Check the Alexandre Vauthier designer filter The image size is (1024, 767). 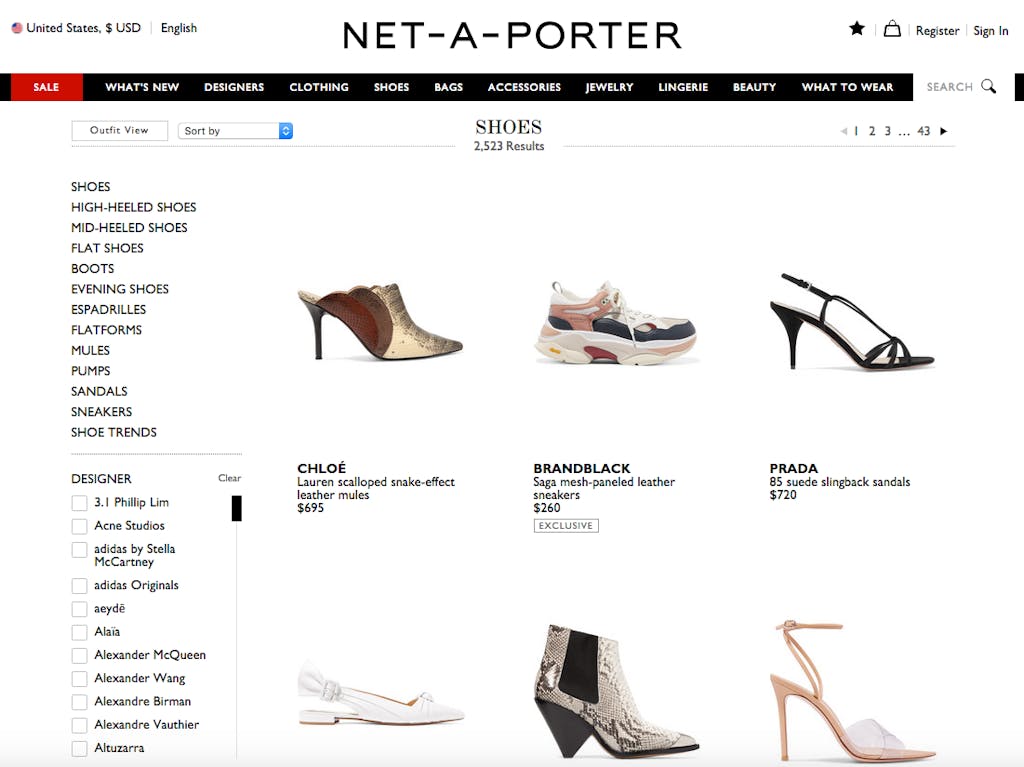click(x=79, y=726)
